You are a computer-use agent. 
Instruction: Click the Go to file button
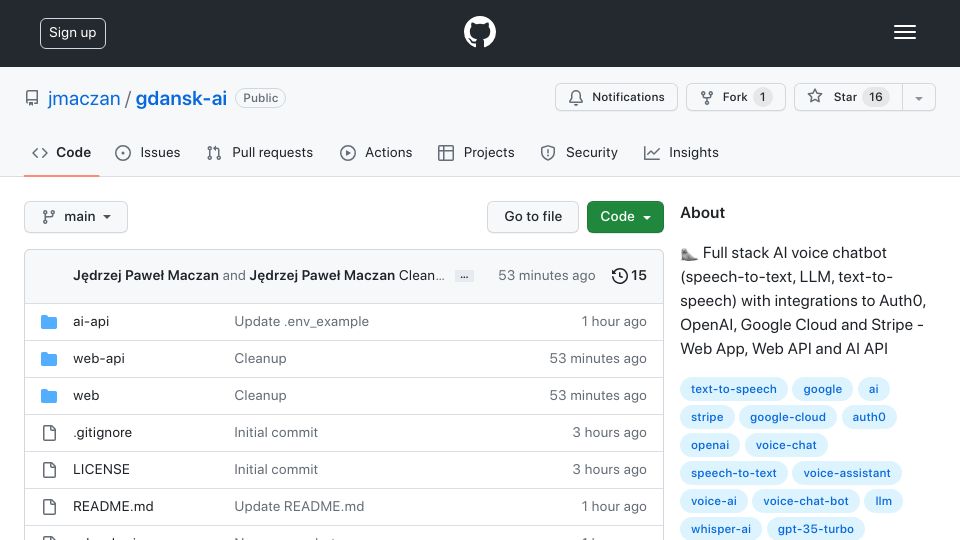[533, 217]
